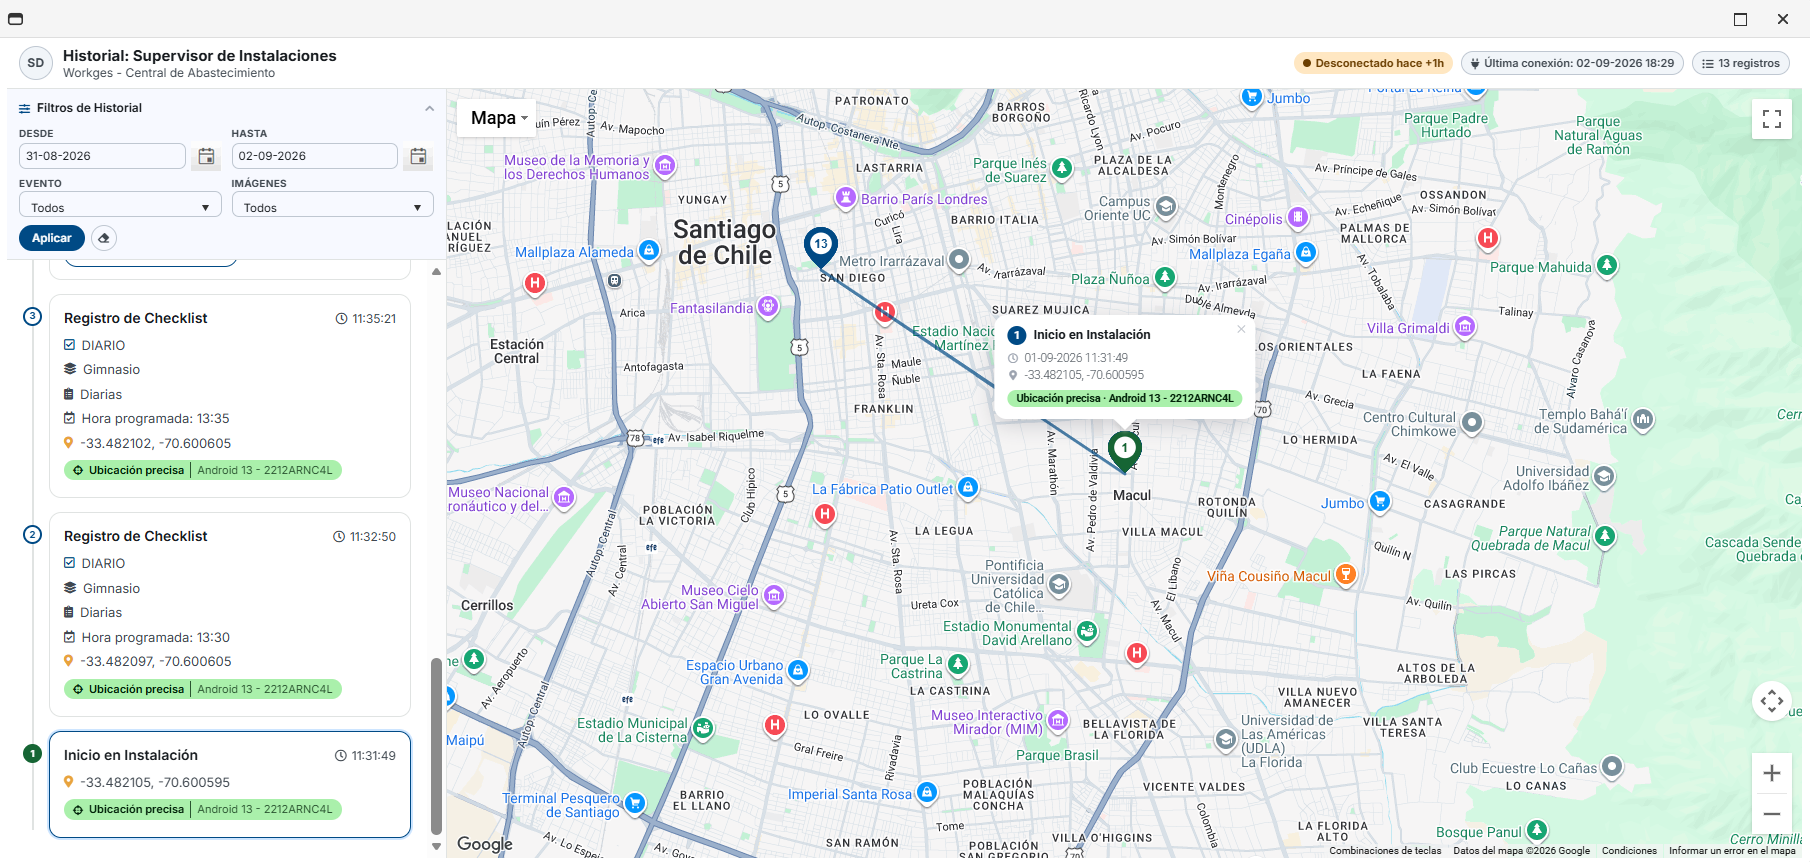Image resolution: width=1810 pixels, height=862 pixels.
Task: Click the Imperial Santa Rosa shopping pin
Action: coord(927,792)
